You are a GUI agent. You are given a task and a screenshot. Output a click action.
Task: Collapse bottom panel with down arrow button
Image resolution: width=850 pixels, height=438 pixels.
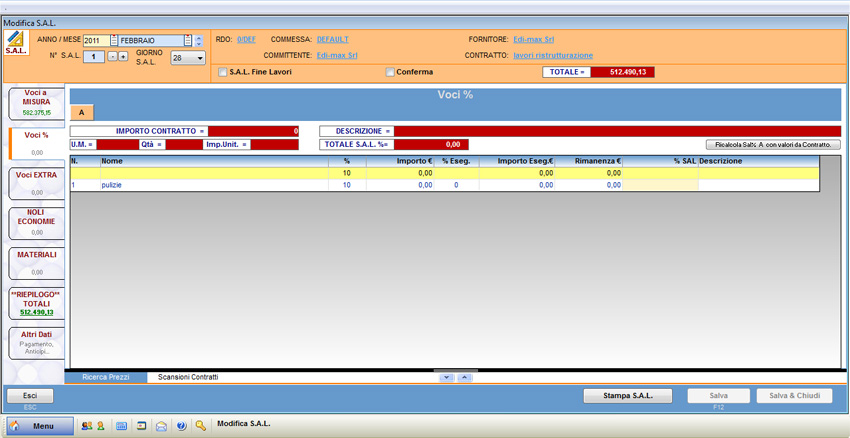(447, 378)
